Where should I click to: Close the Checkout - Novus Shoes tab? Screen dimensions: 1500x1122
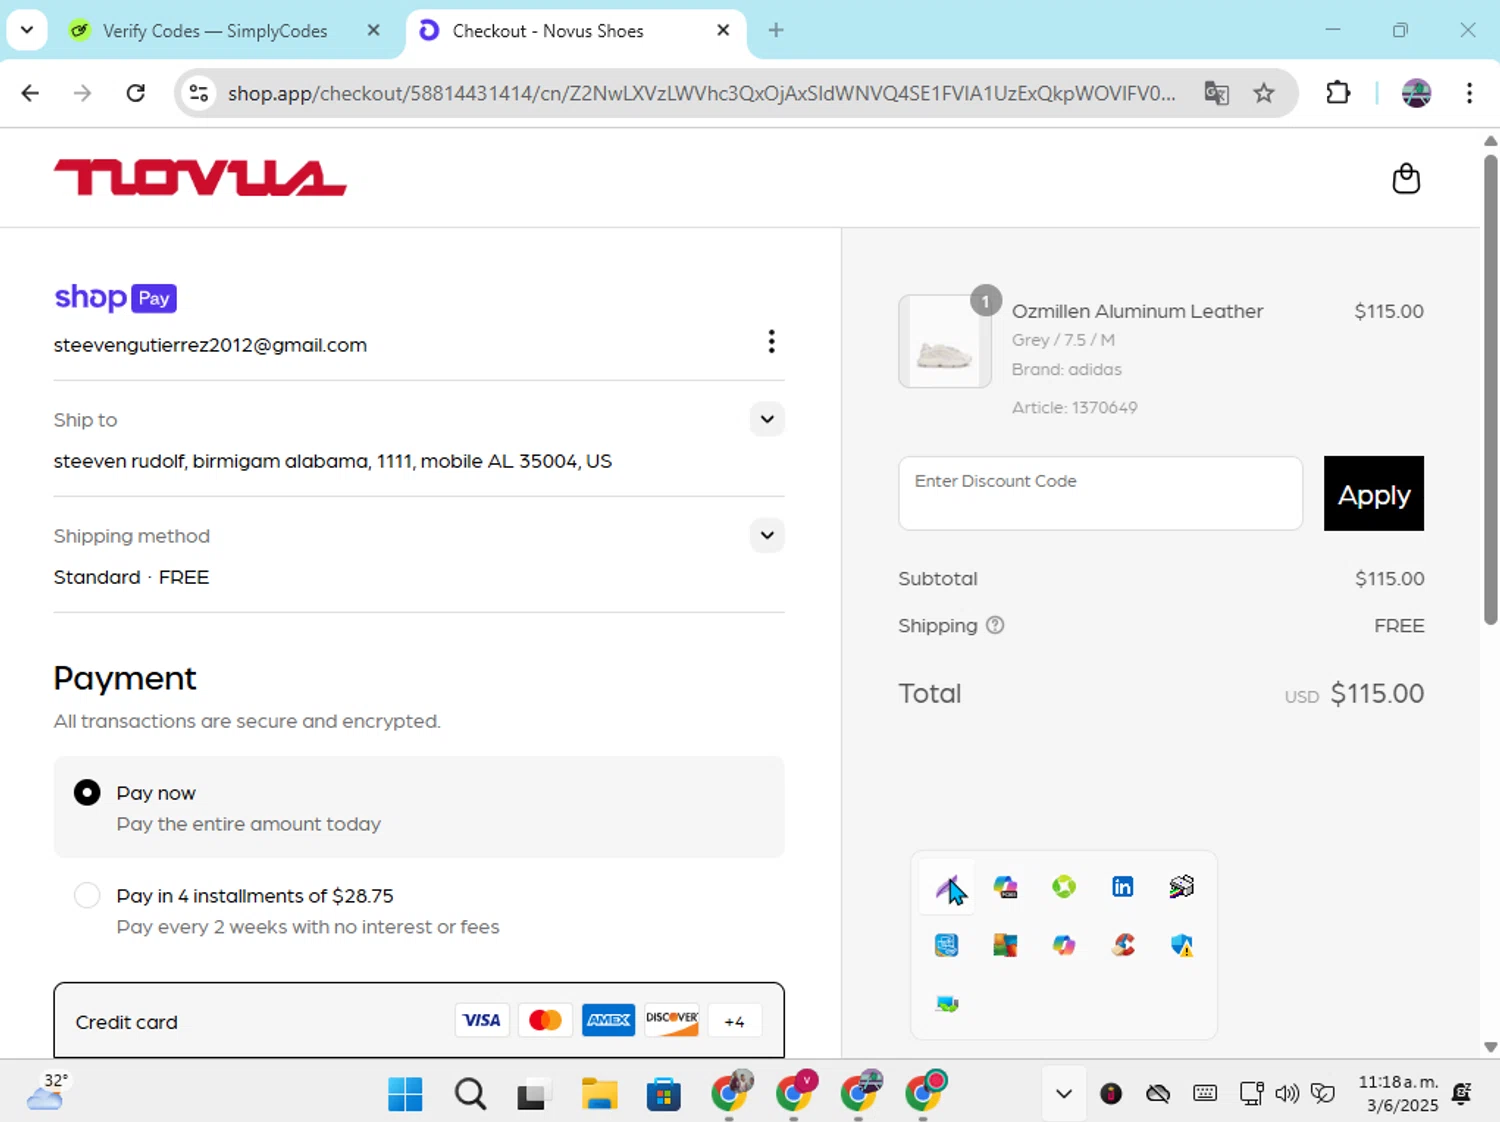pyautogui.click(x=723, y=30)
